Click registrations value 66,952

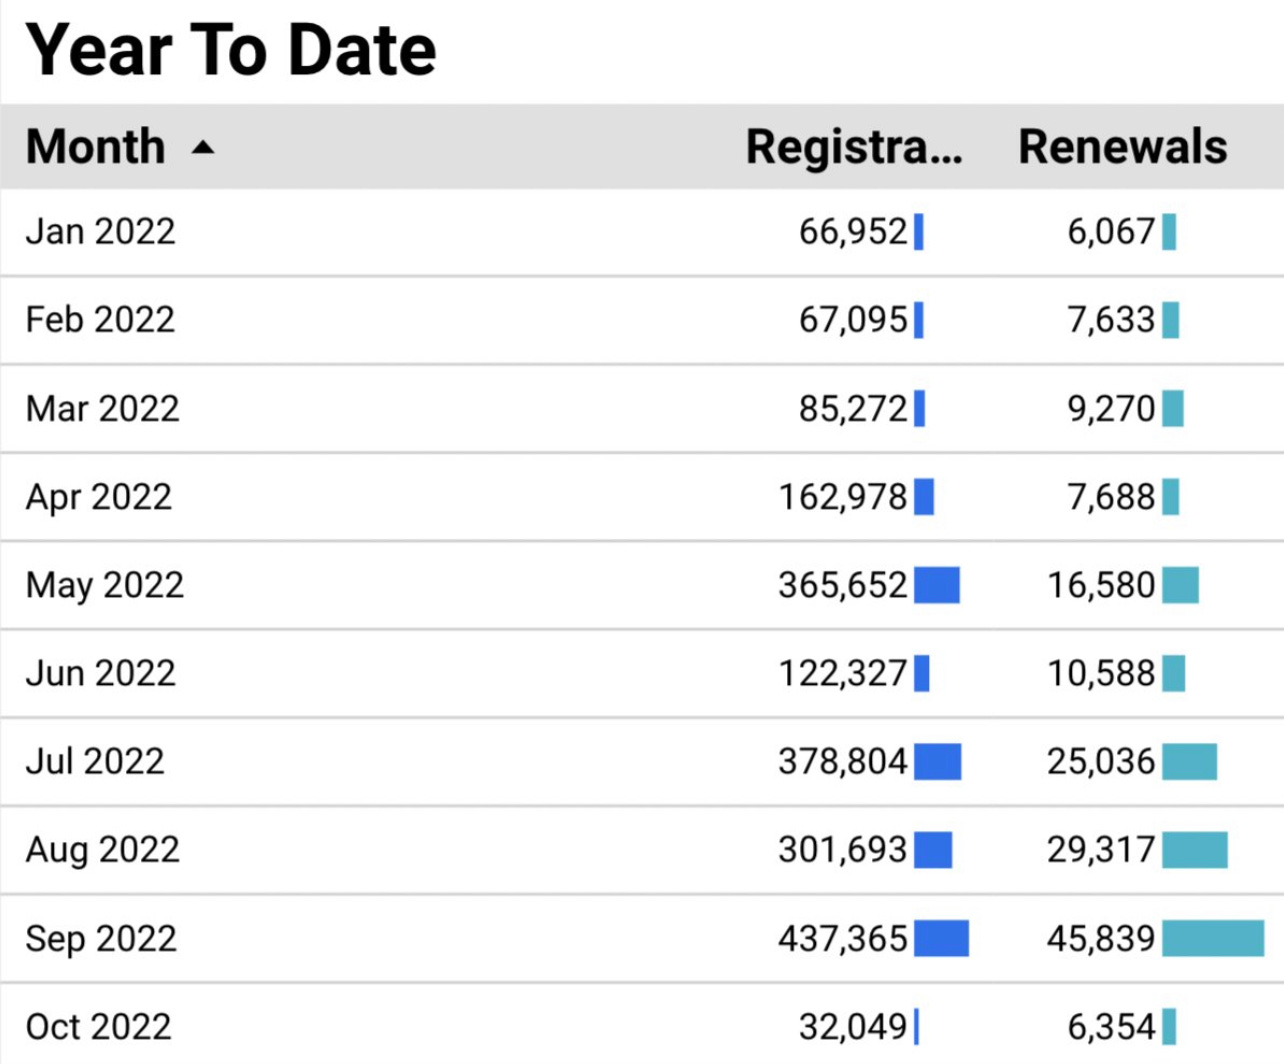click(x=853, y=232)
